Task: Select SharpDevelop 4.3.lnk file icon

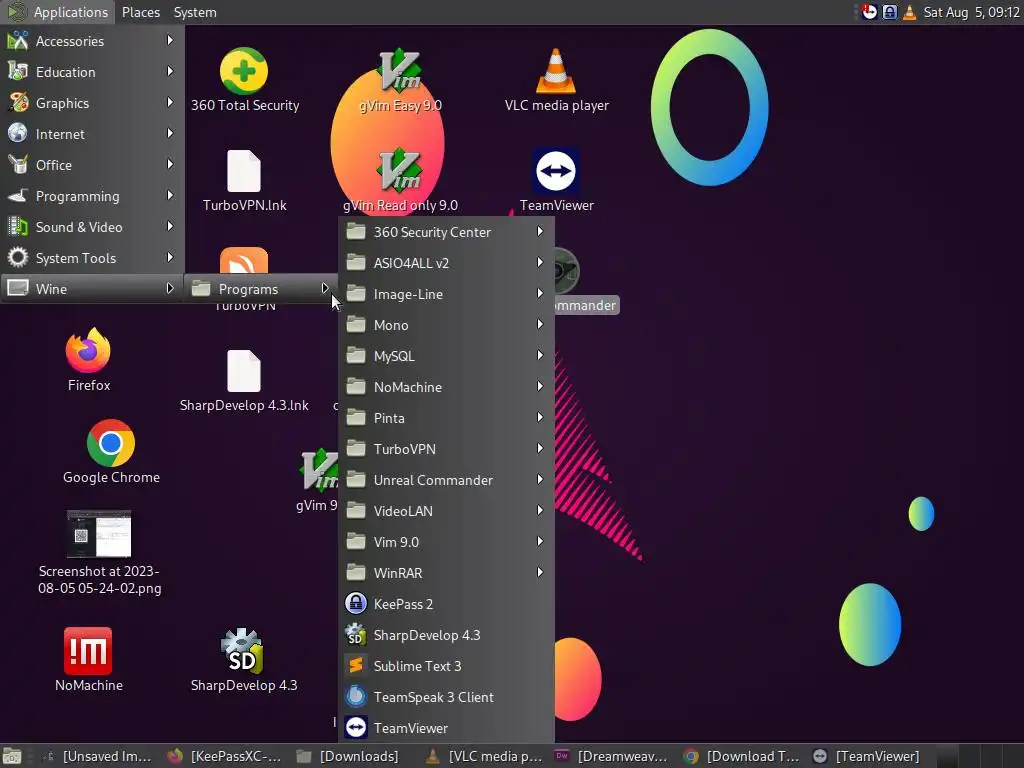Action: click(244, 381)
